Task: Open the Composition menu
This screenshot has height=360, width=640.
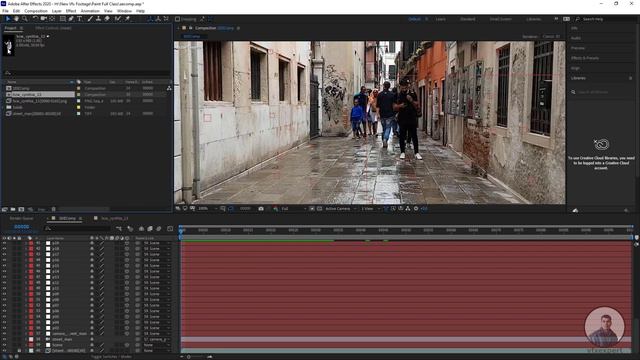Action: 36,11
